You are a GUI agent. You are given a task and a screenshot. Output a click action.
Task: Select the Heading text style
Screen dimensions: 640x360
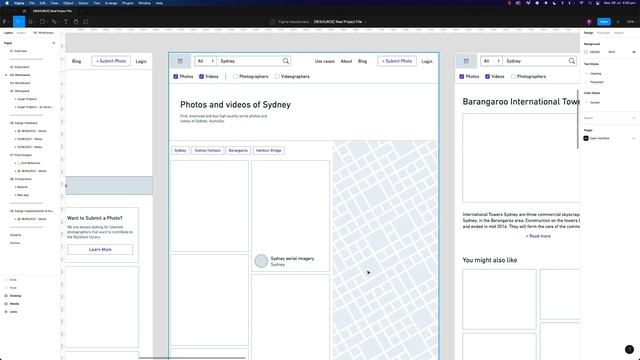[x=595, y=73]
